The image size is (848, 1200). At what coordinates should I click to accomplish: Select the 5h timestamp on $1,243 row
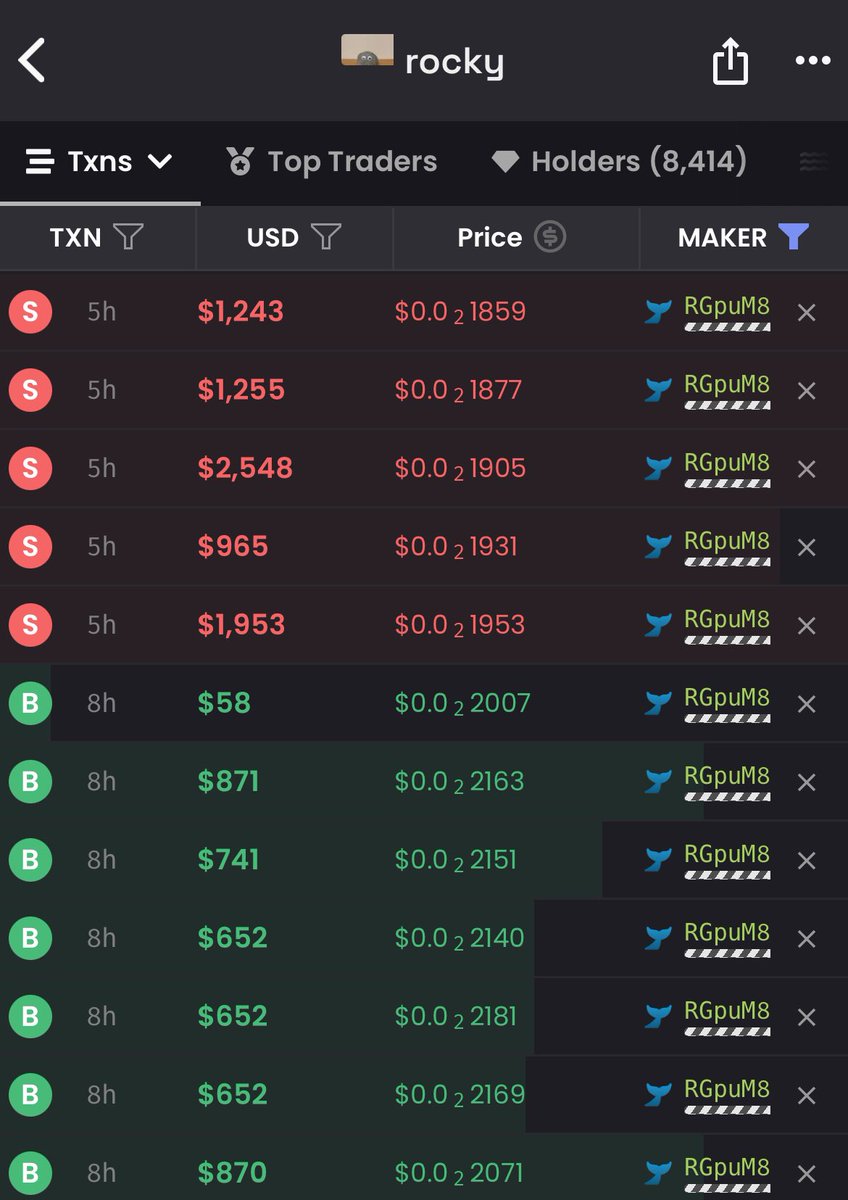pyautogui.click(x=101, y=312)
